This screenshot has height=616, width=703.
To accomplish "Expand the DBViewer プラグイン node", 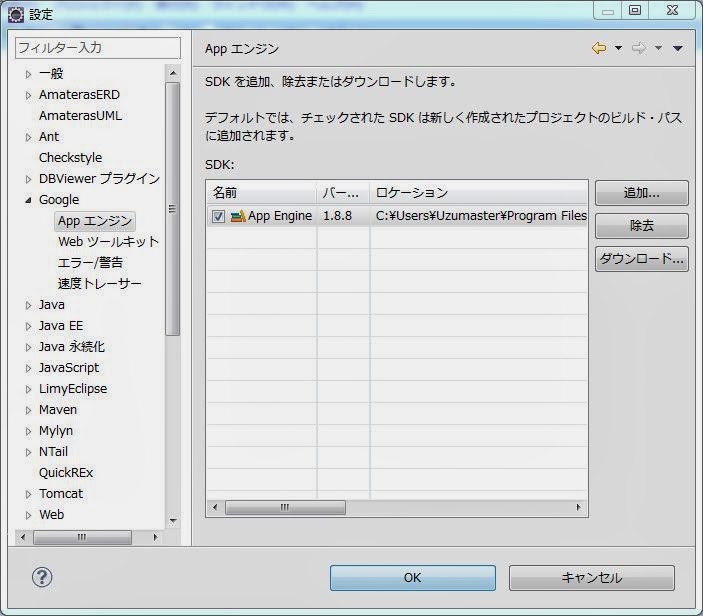I will coord(28,179).
